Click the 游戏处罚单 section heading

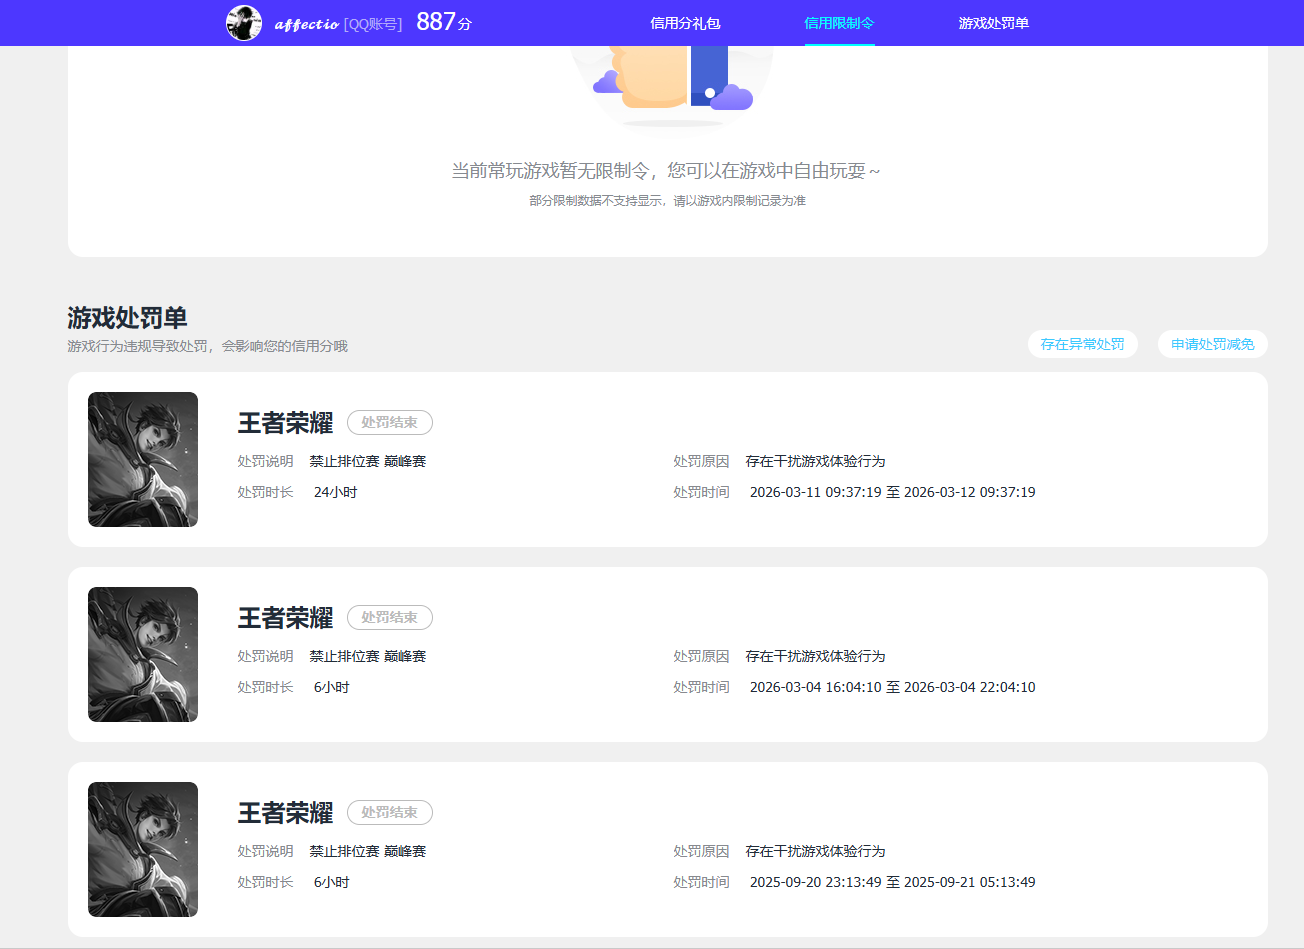(x=127, y=318)
